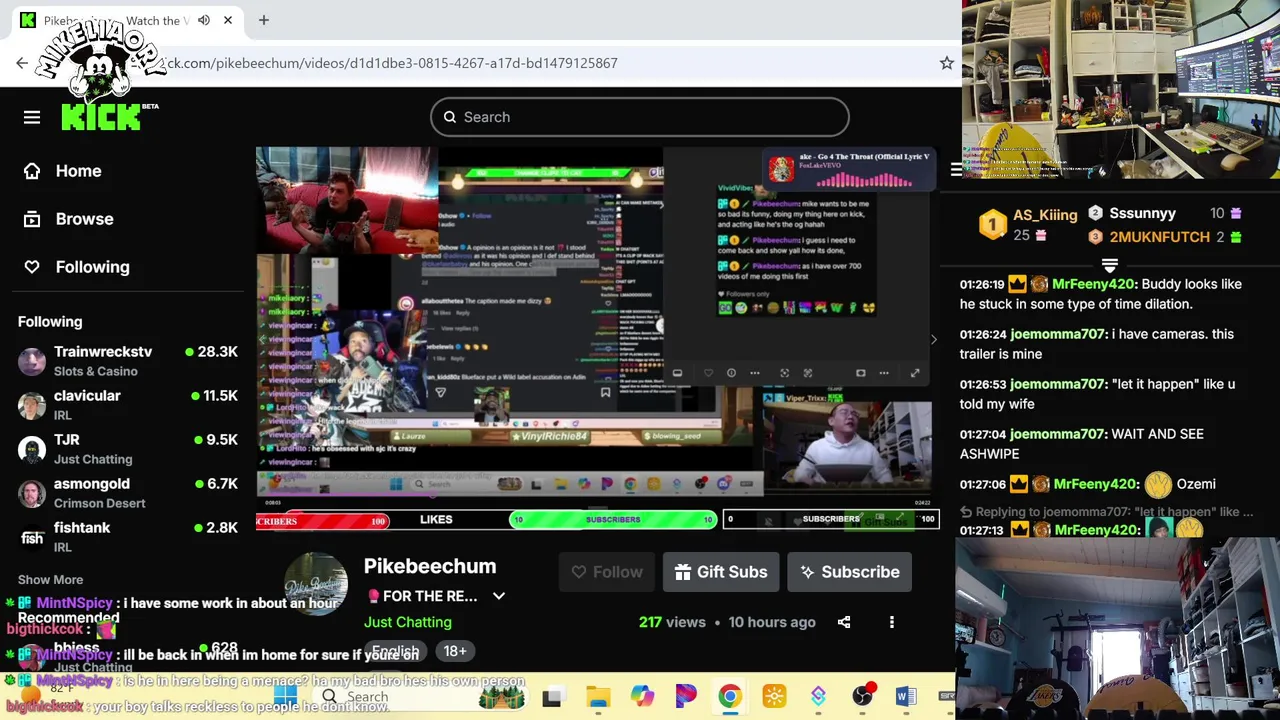
Task: Open the Kick hamburger sidebar menu
Action: tap(32, 118)
